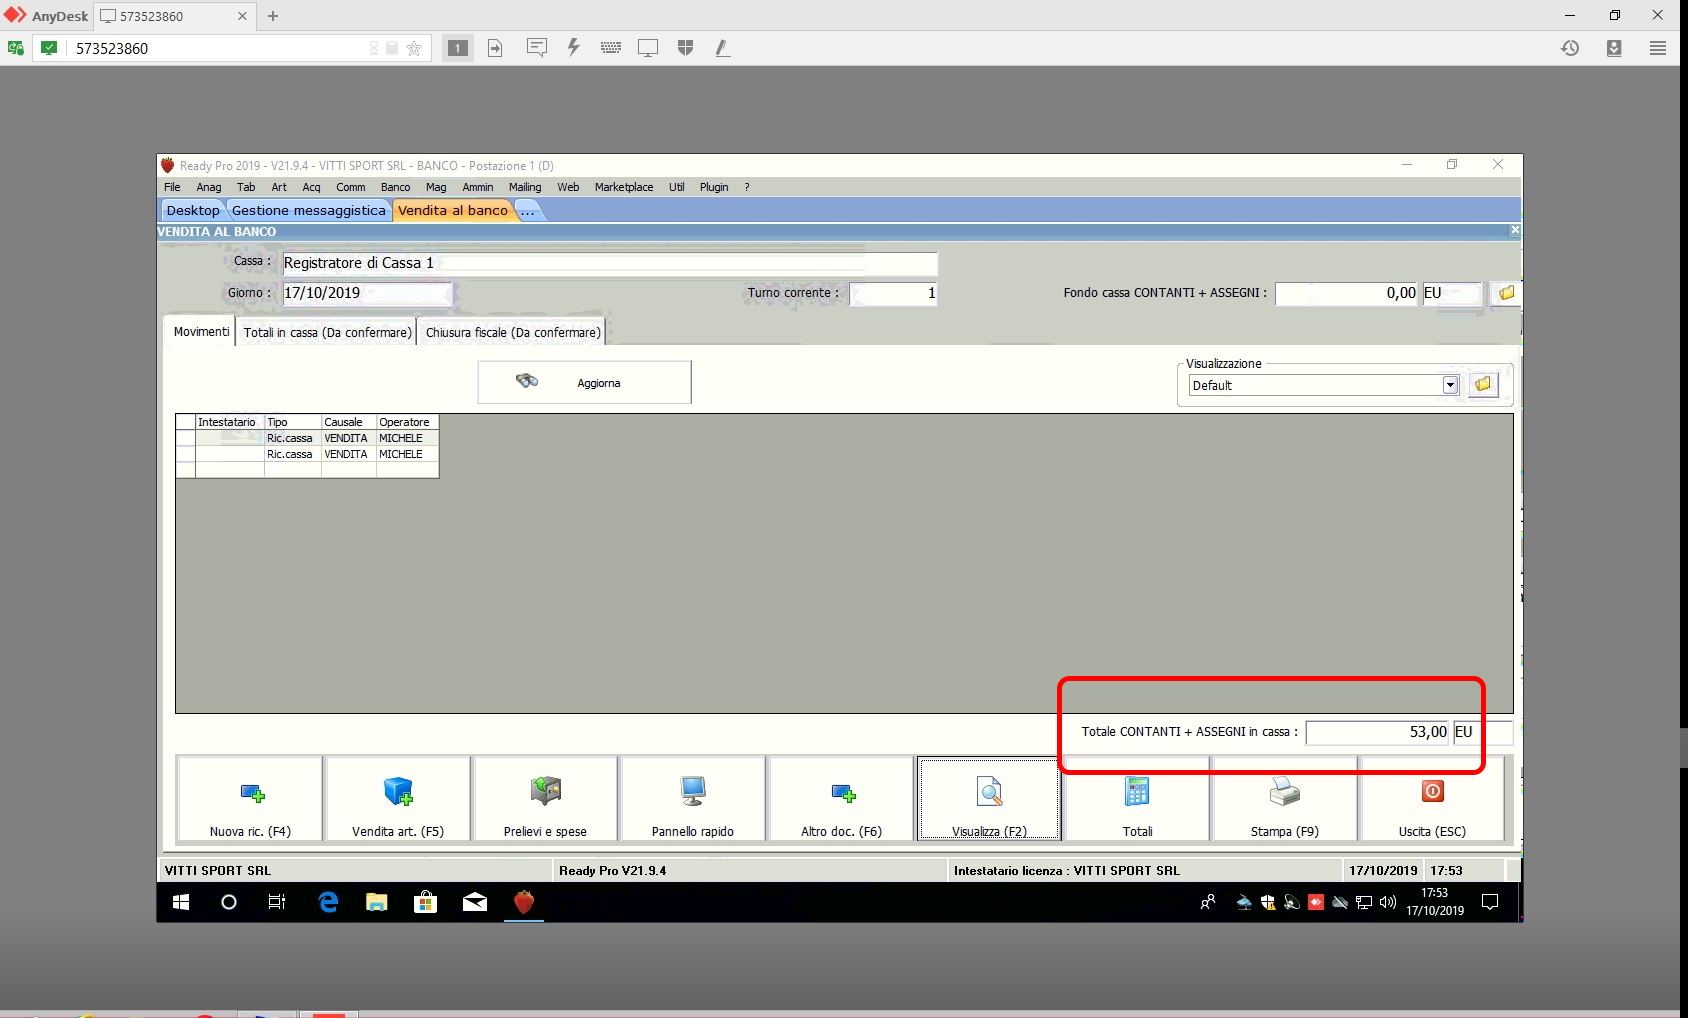Open the AnyDesk hamburger menu

(1658, 48)
